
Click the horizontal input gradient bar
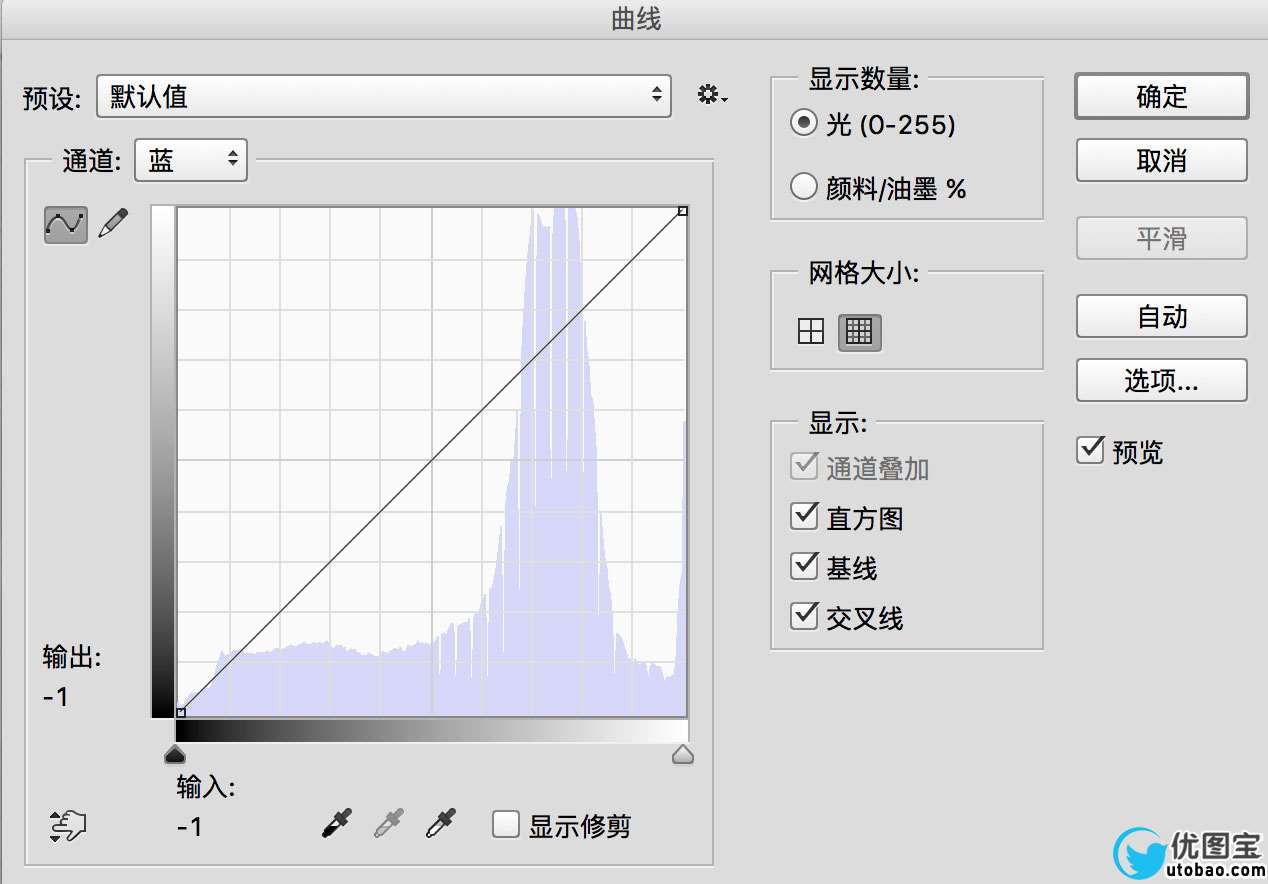pyautogui.click(x=431, y=731)
